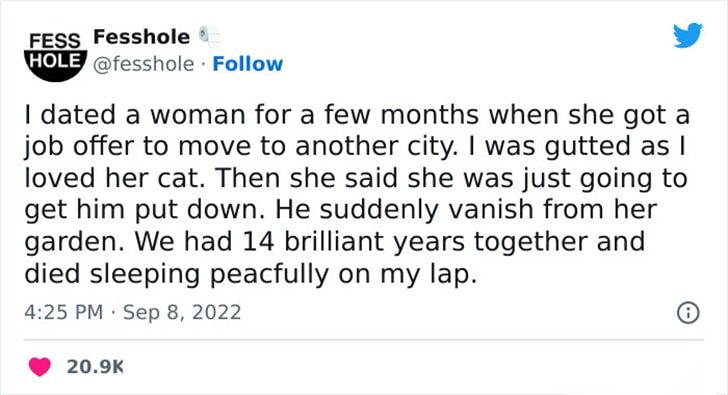This screenshot has height=395, width=728.
Task: Click the Twitter bird logo
Action: click(688, 35)
